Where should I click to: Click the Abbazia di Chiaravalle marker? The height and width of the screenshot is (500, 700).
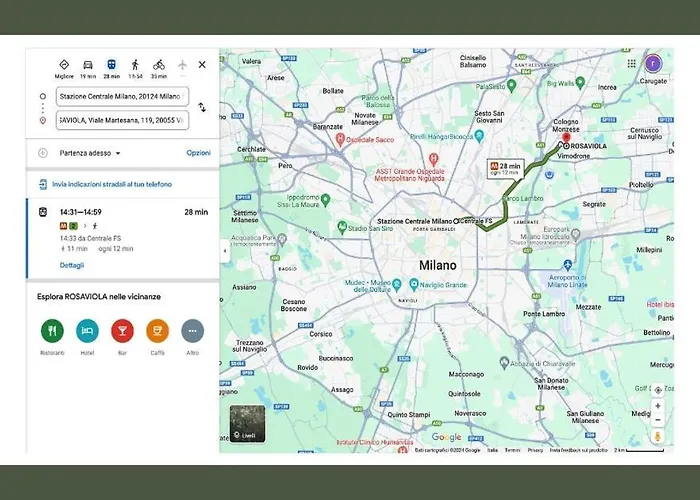[504, 362]
